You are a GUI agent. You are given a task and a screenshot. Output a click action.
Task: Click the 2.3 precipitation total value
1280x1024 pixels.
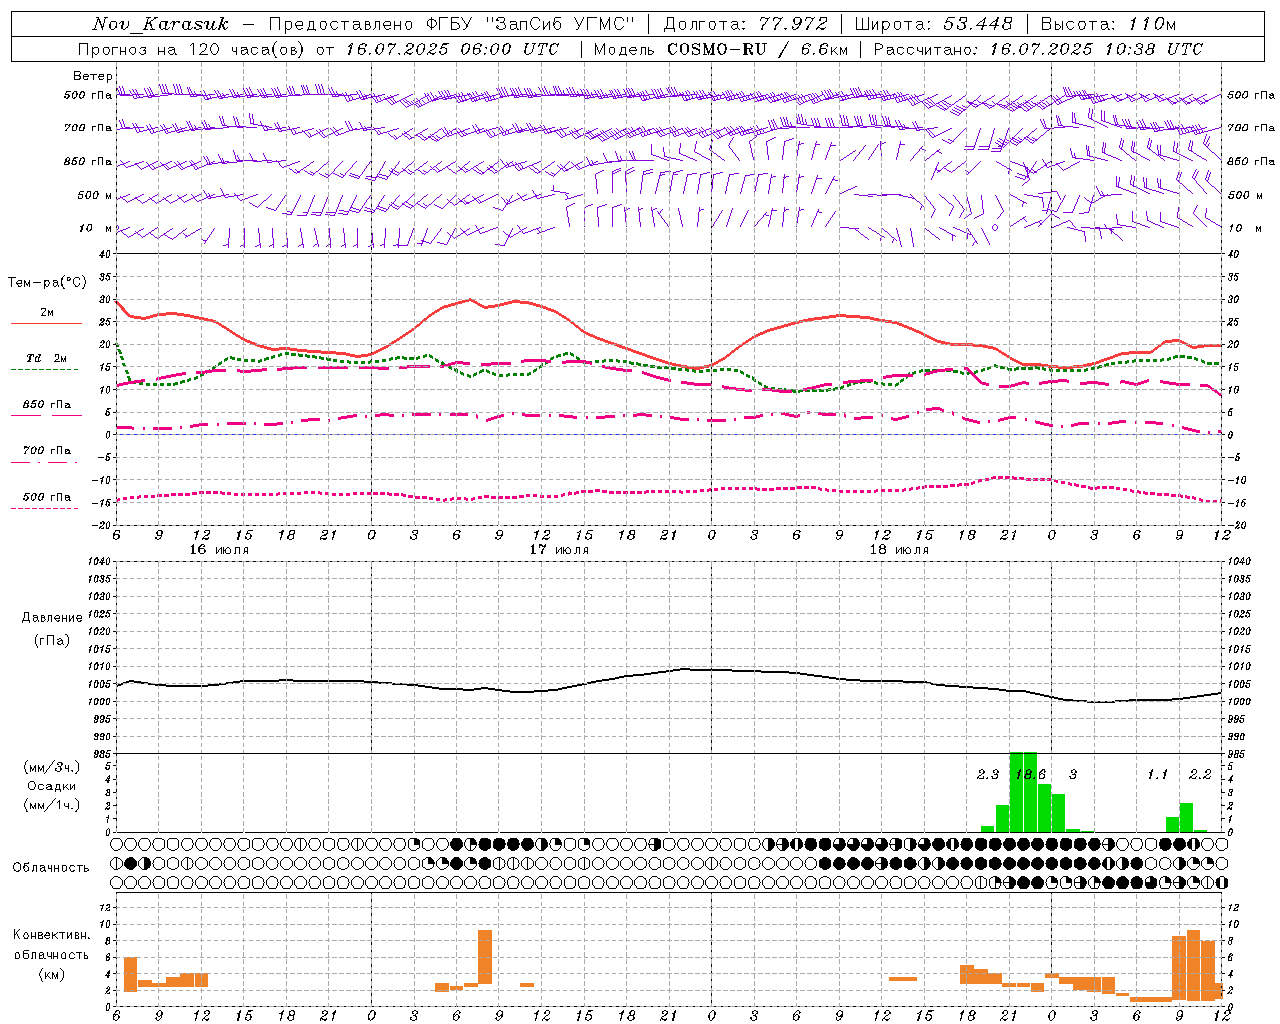[988, 775]
